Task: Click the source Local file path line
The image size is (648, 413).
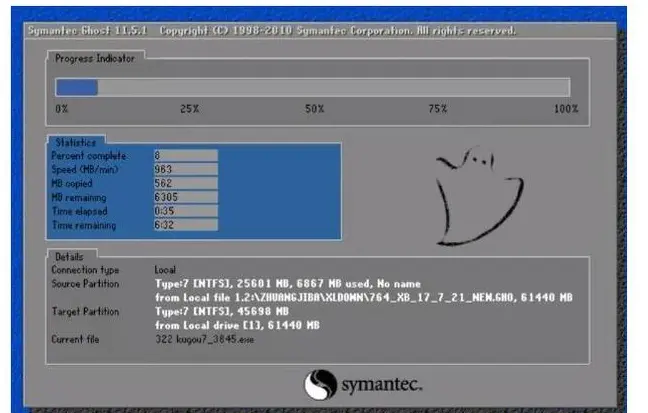Action: pyautogui.click(x=364, y=298)
